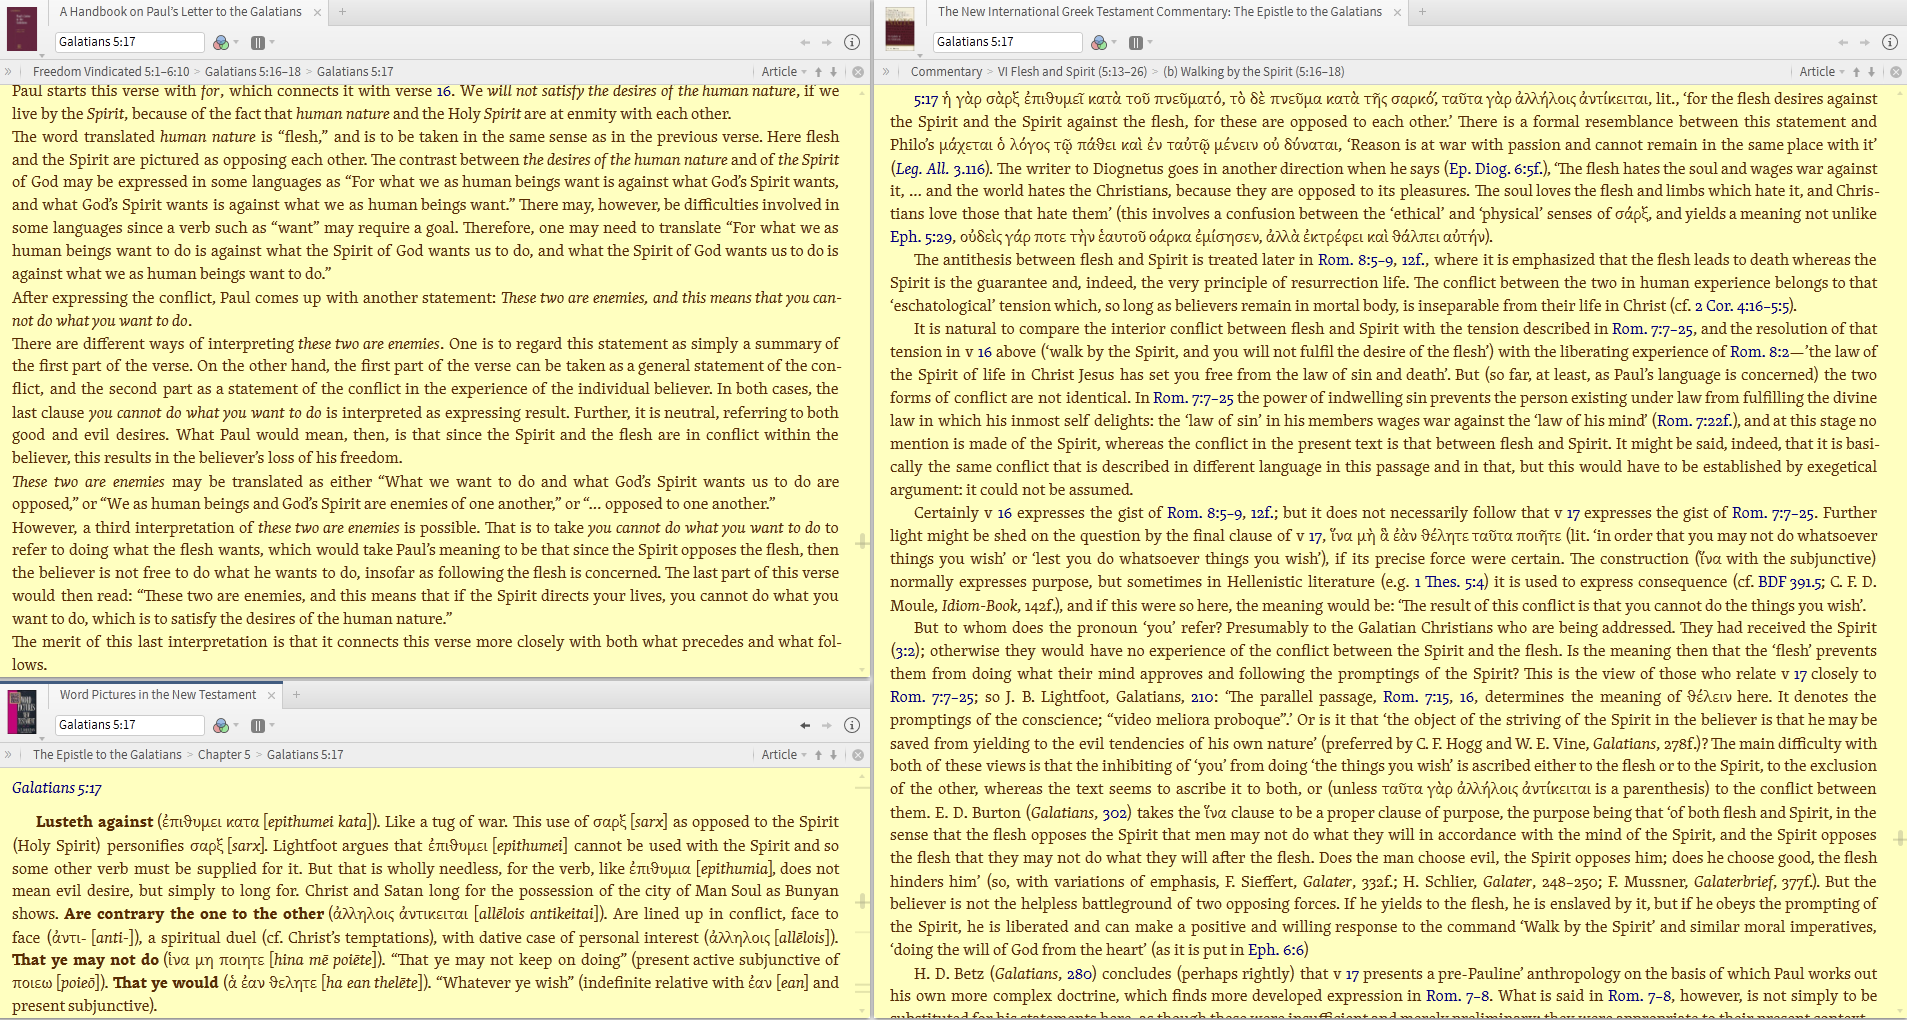Open BDF 391.5 reference link

[x=1790, y=582]
